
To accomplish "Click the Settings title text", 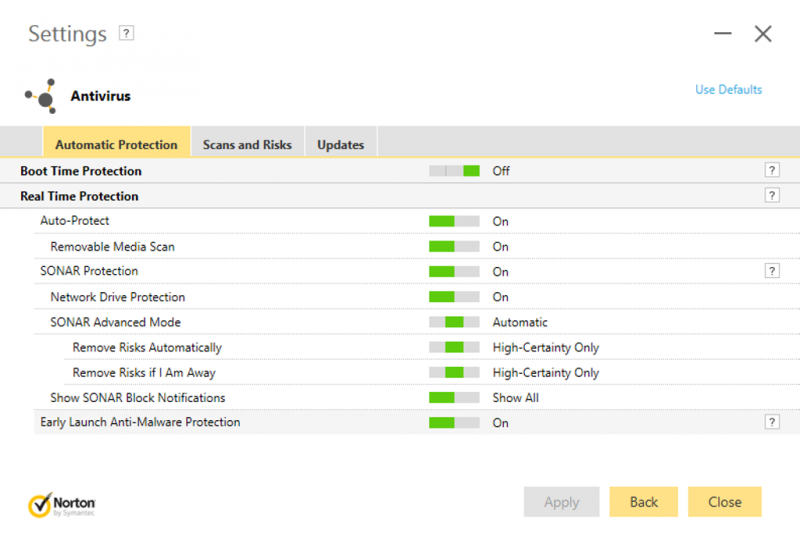I will pyautogui.click(x=67, y=34).
